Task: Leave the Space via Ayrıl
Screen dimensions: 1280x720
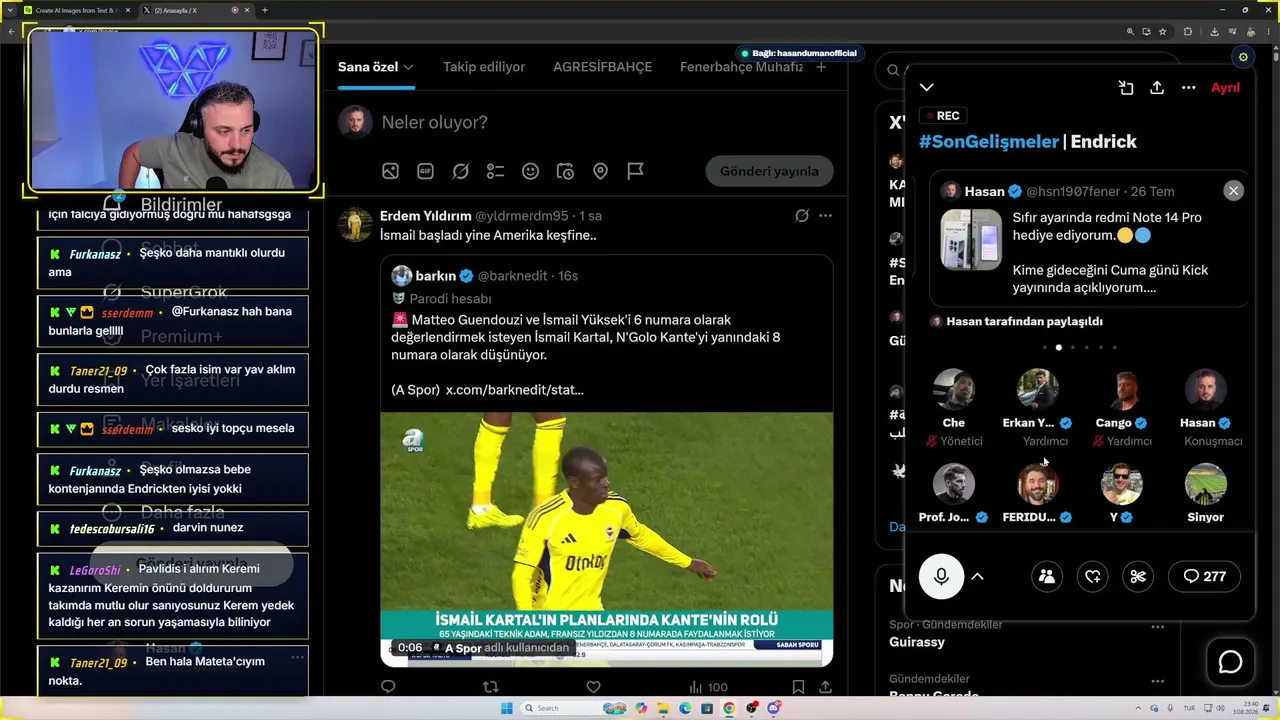Action: click(x=1225, y=88)
